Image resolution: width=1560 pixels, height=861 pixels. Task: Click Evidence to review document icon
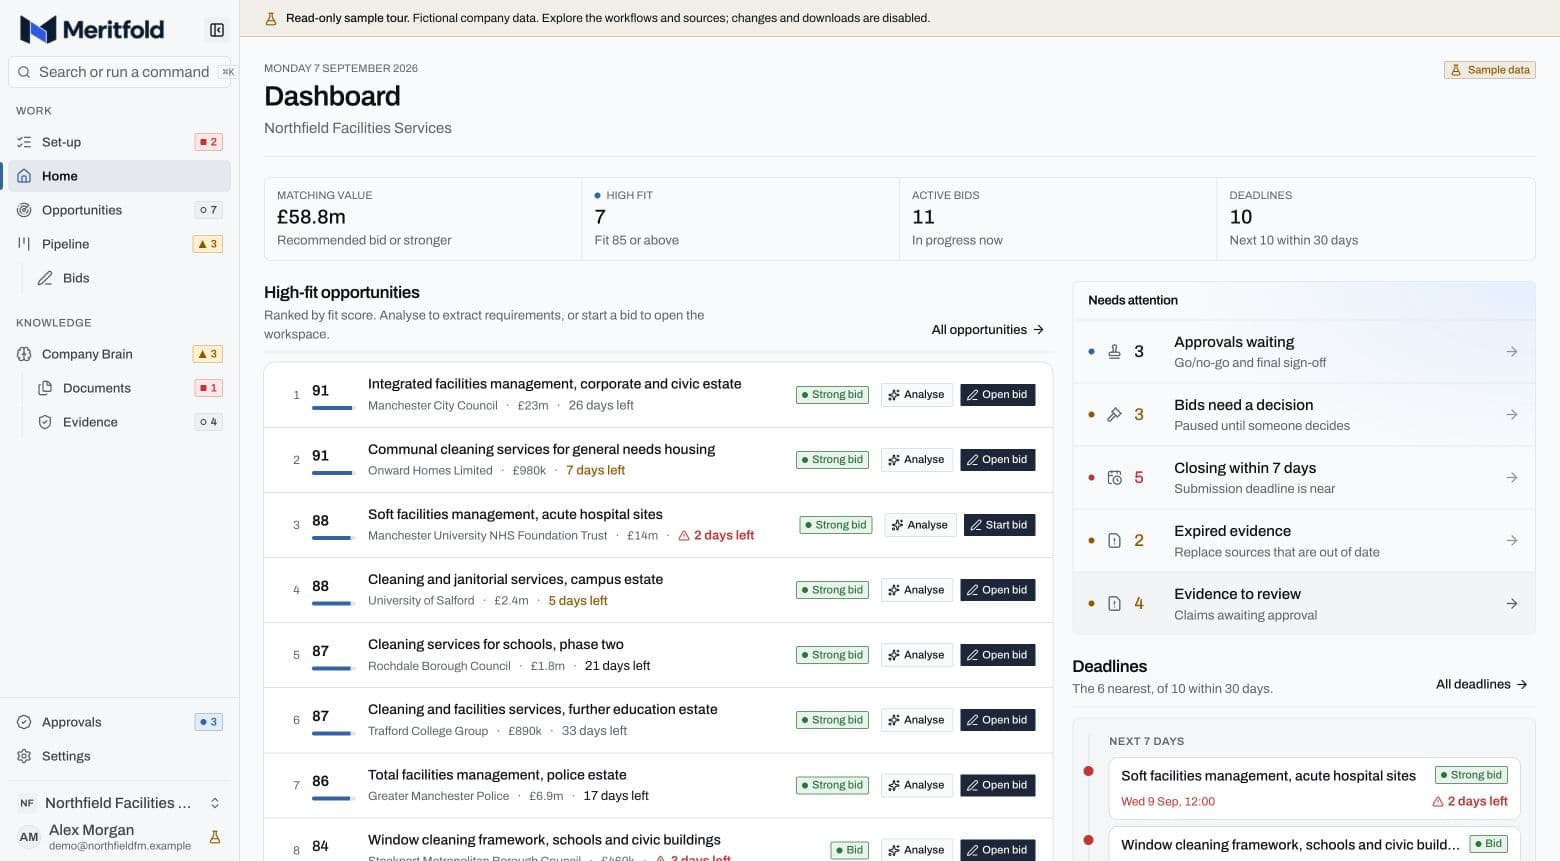(x=1114, y=604)
